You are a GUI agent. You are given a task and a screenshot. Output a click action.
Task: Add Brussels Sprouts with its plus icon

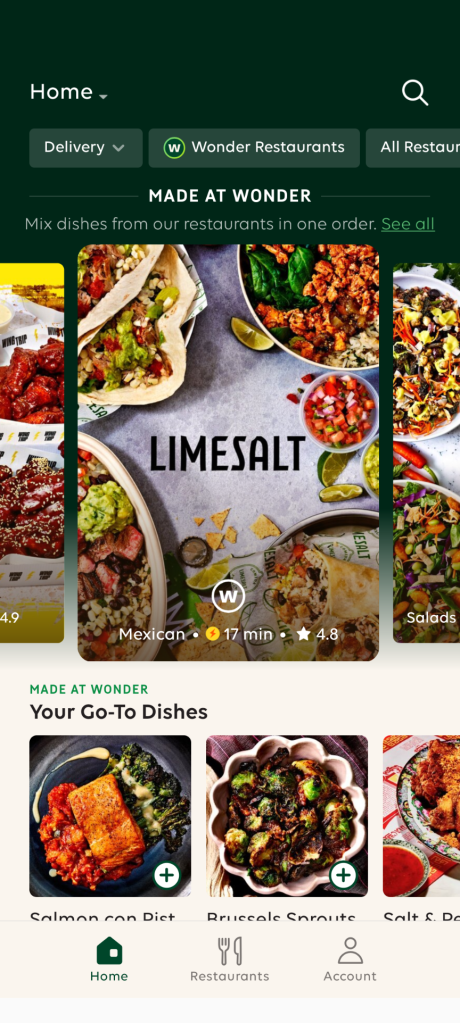click(x=343, y=875)
